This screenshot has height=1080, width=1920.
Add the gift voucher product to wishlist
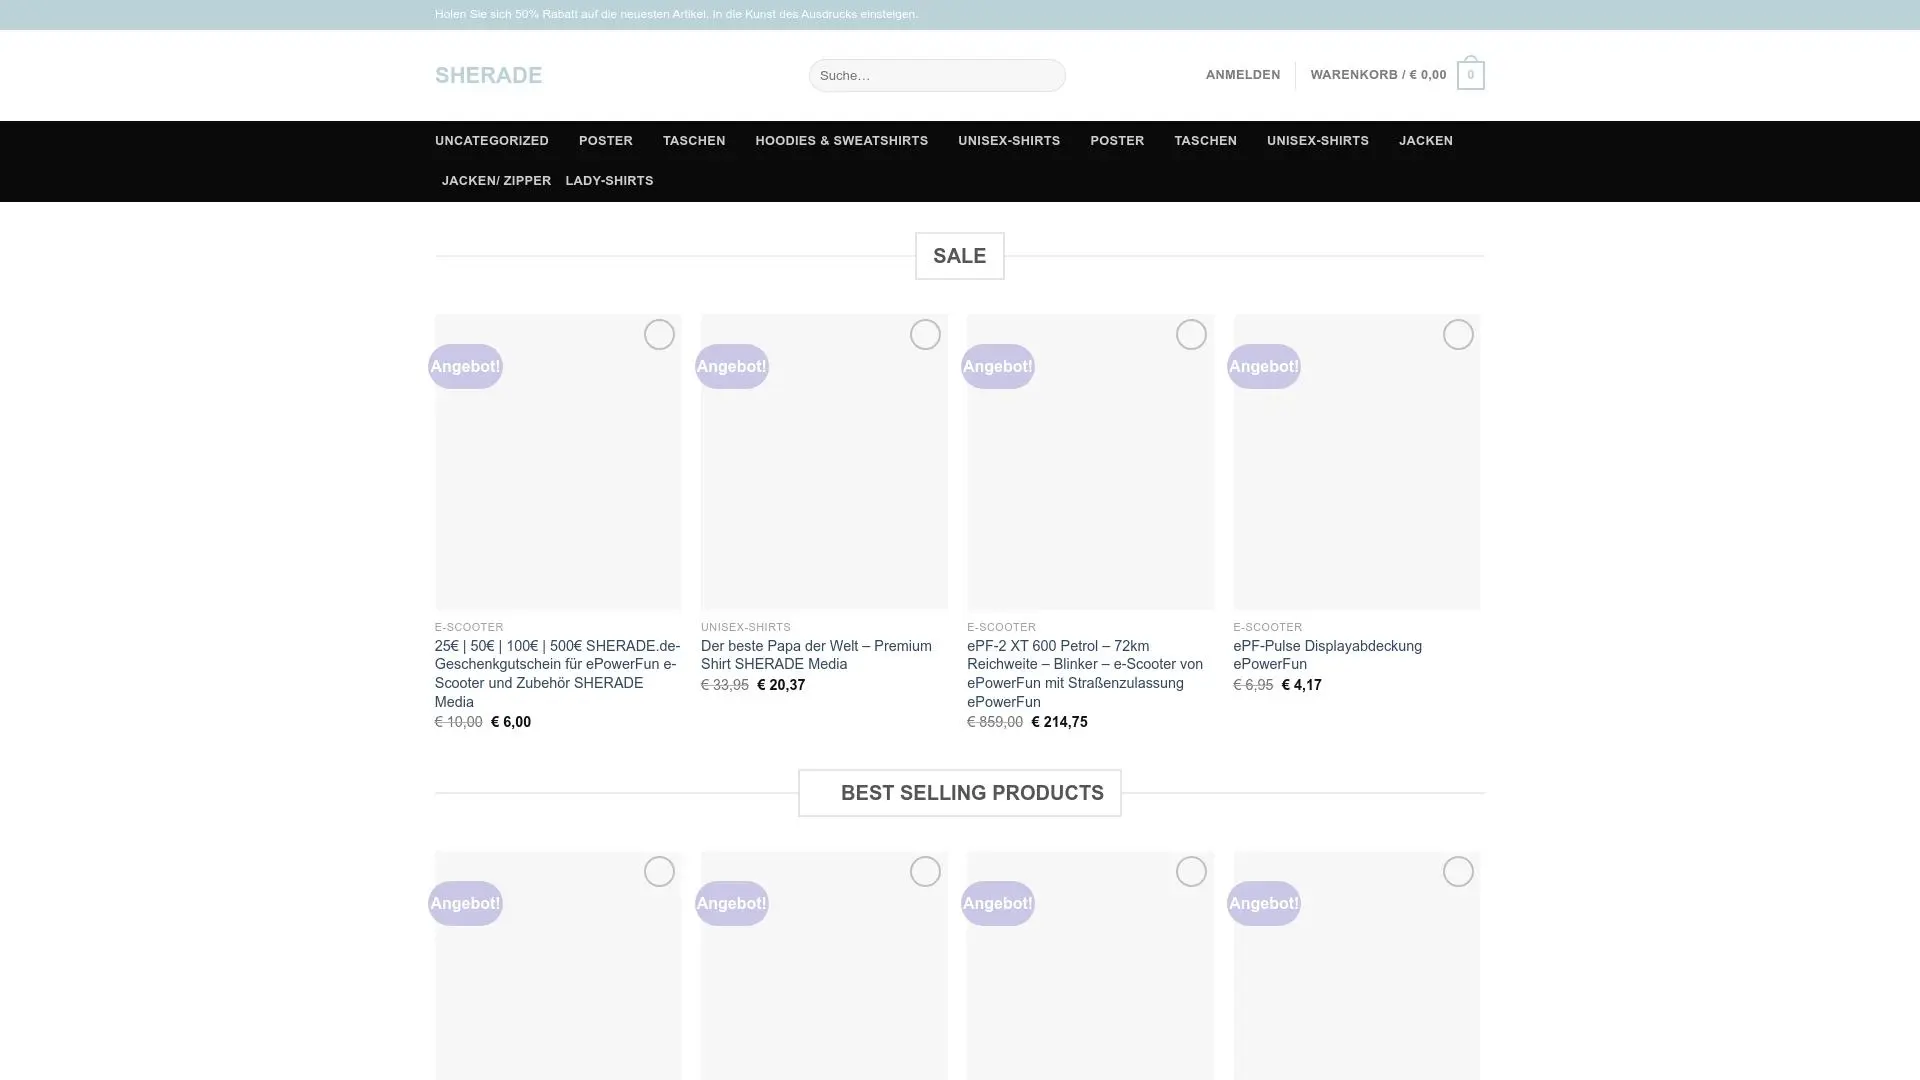click(659, 334)
